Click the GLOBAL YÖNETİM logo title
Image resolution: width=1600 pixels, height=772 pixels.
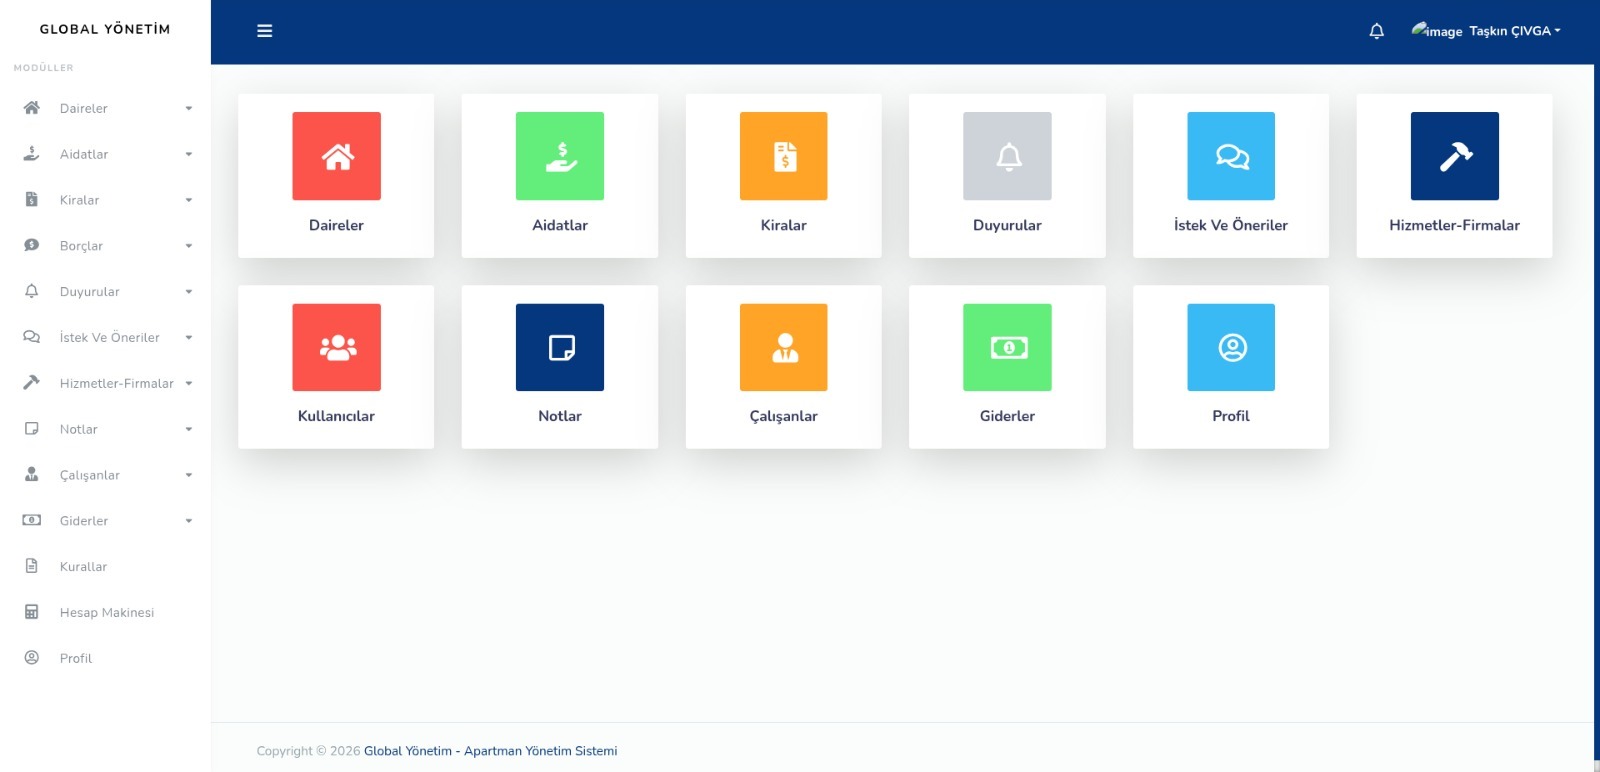105,29
